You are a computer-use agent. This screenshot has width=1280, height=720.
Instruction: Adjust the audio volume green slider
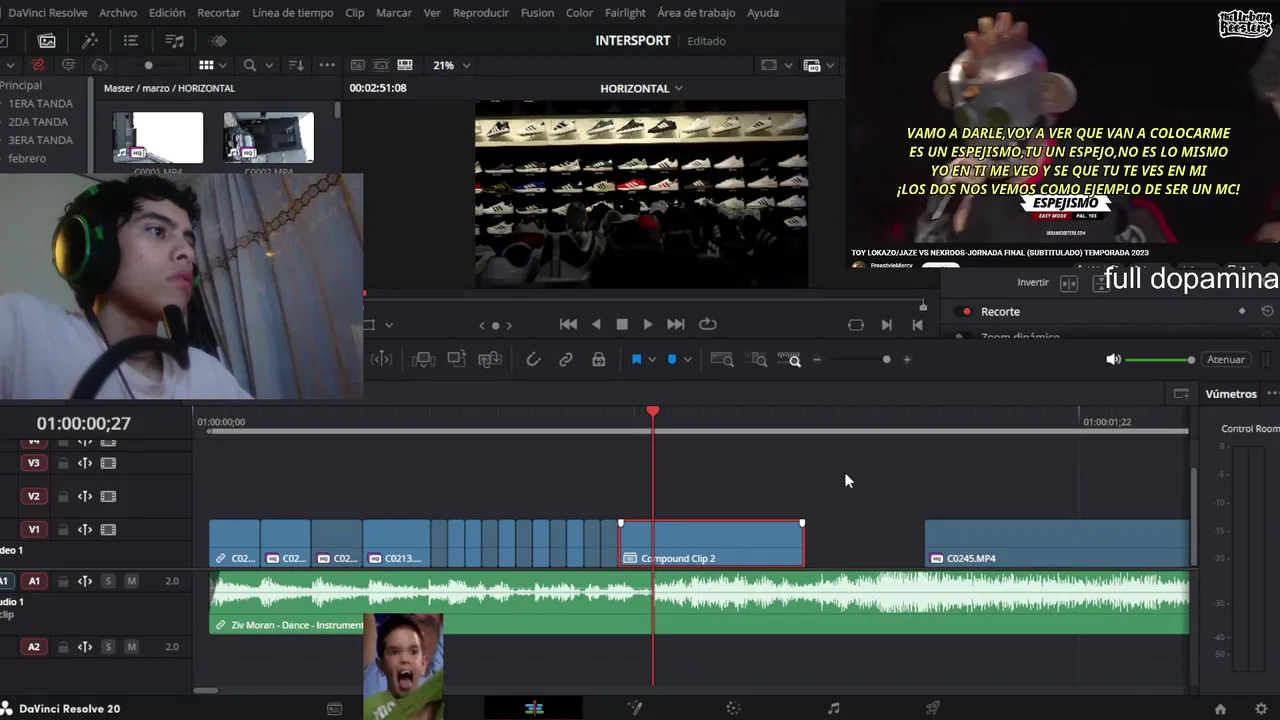(x=1160, y=360)
